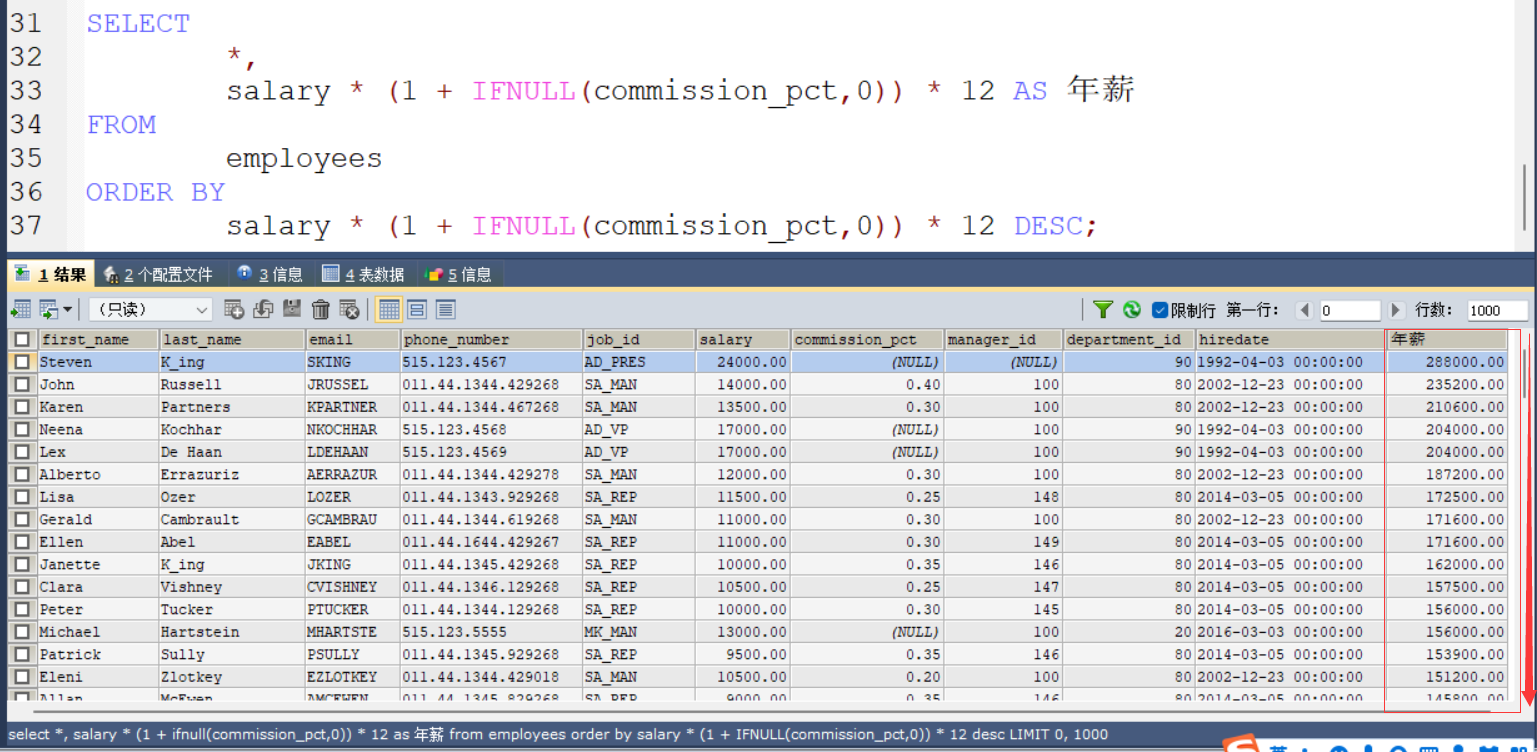The image size is (1537, 752).
Task: Check the row checkbox for Karen Partners
Action: (22, 407)
